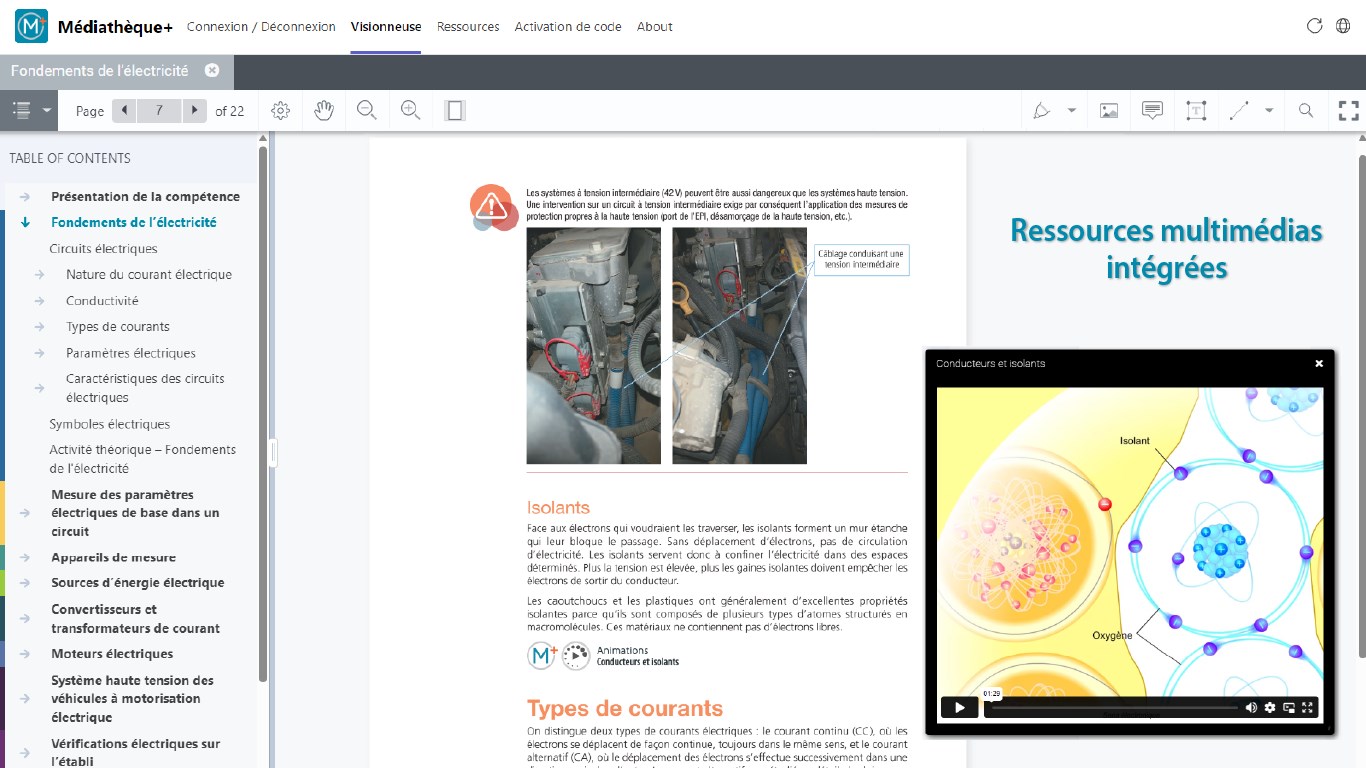
Task: Open viewer settings gear in toolbar
Action: point(281,111)
